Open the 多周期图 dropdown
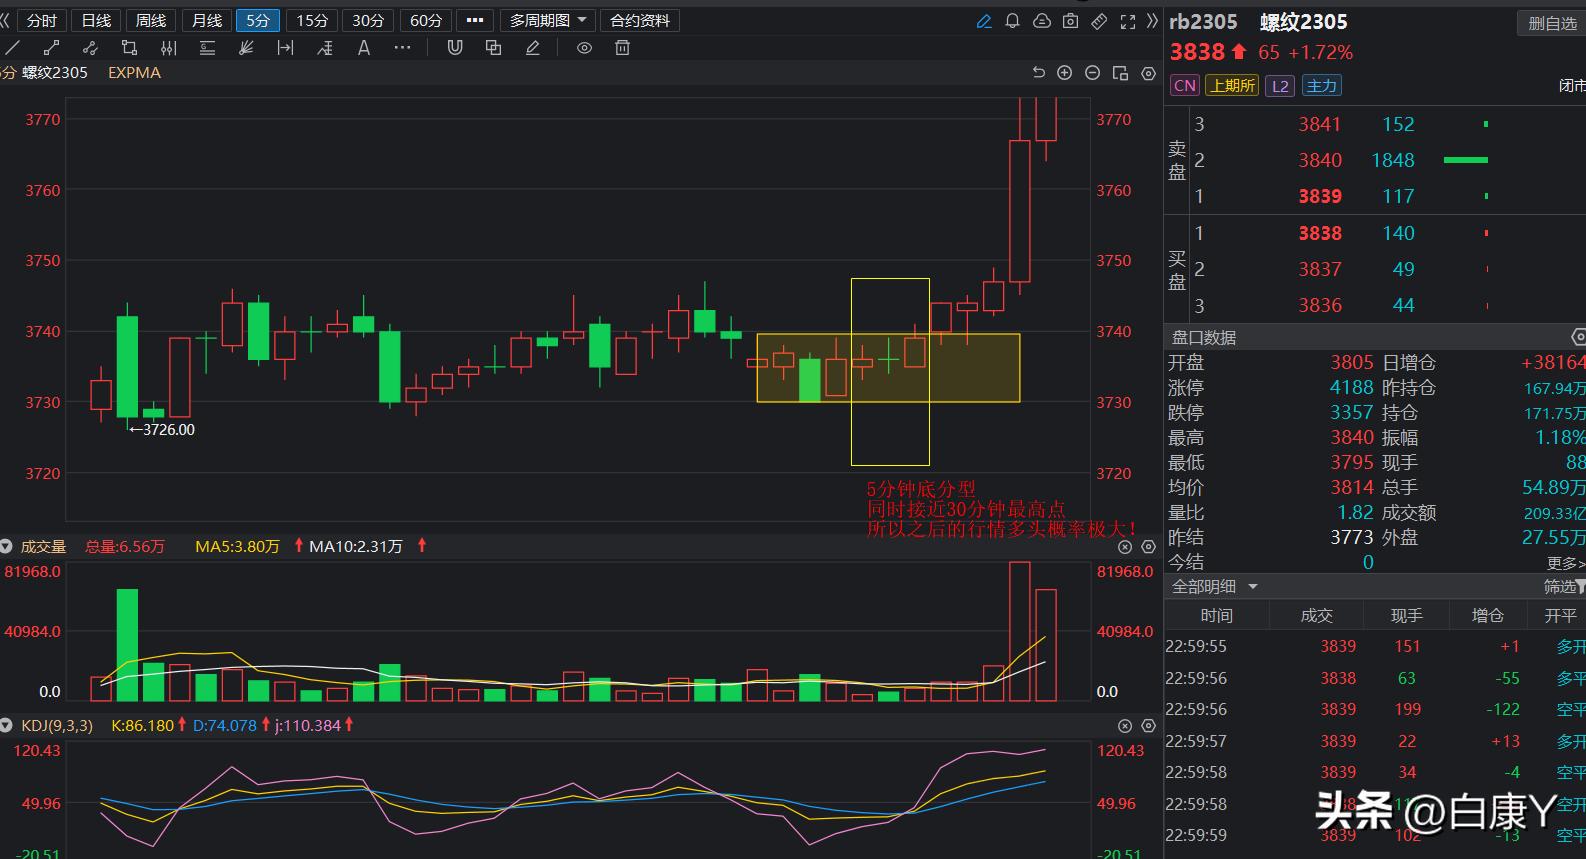The height and width of the screenshot is (859, 1586). [x=547, y=21]
